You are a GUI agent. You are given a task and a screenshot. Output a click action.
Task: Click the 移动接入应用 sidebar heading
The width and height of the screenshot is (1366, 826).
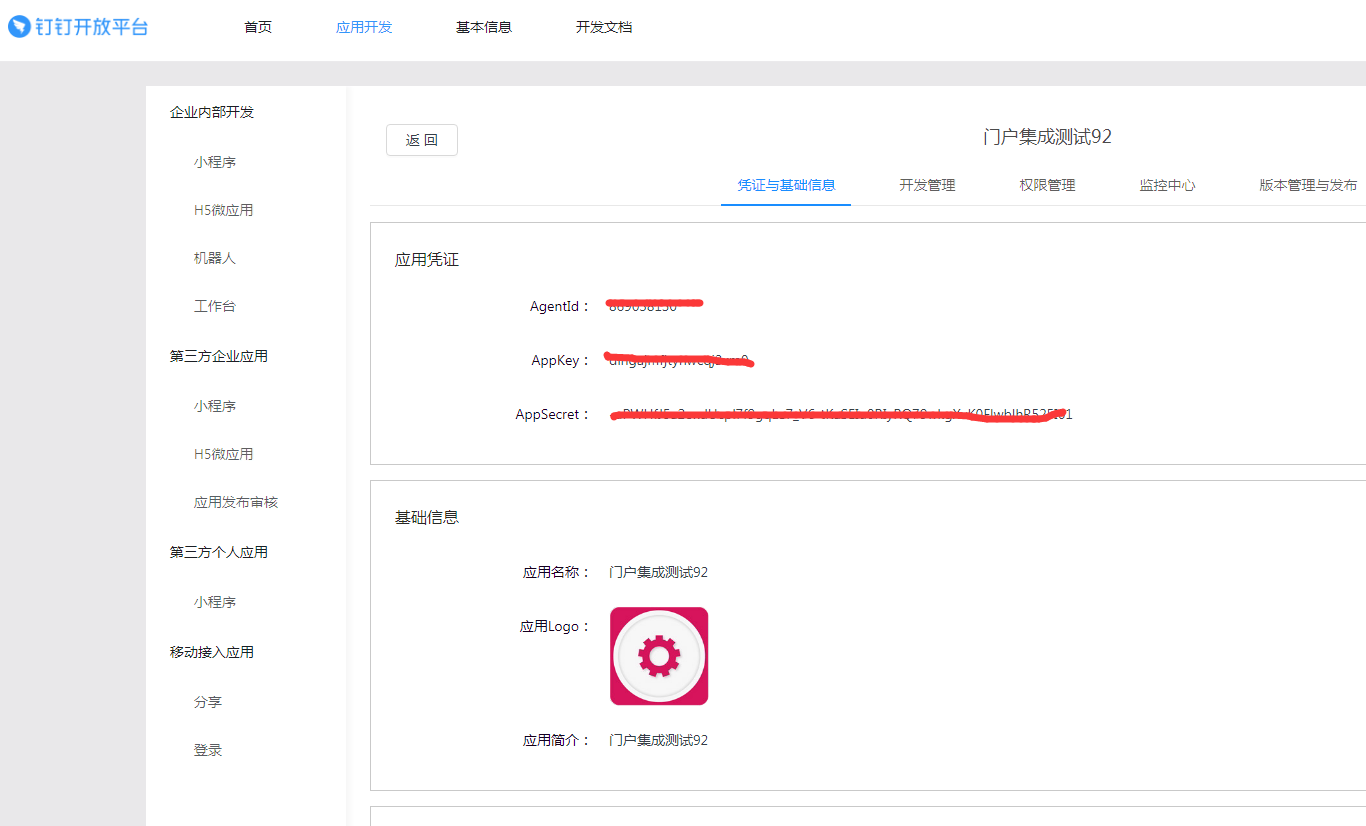pyautogui.click(x=212, y=652)
